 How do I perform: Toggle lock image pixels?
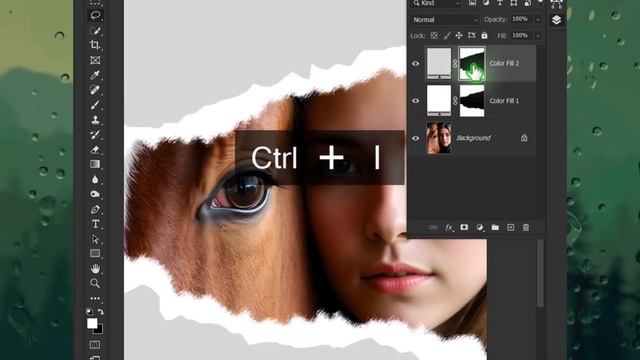[x=447, y=36]
